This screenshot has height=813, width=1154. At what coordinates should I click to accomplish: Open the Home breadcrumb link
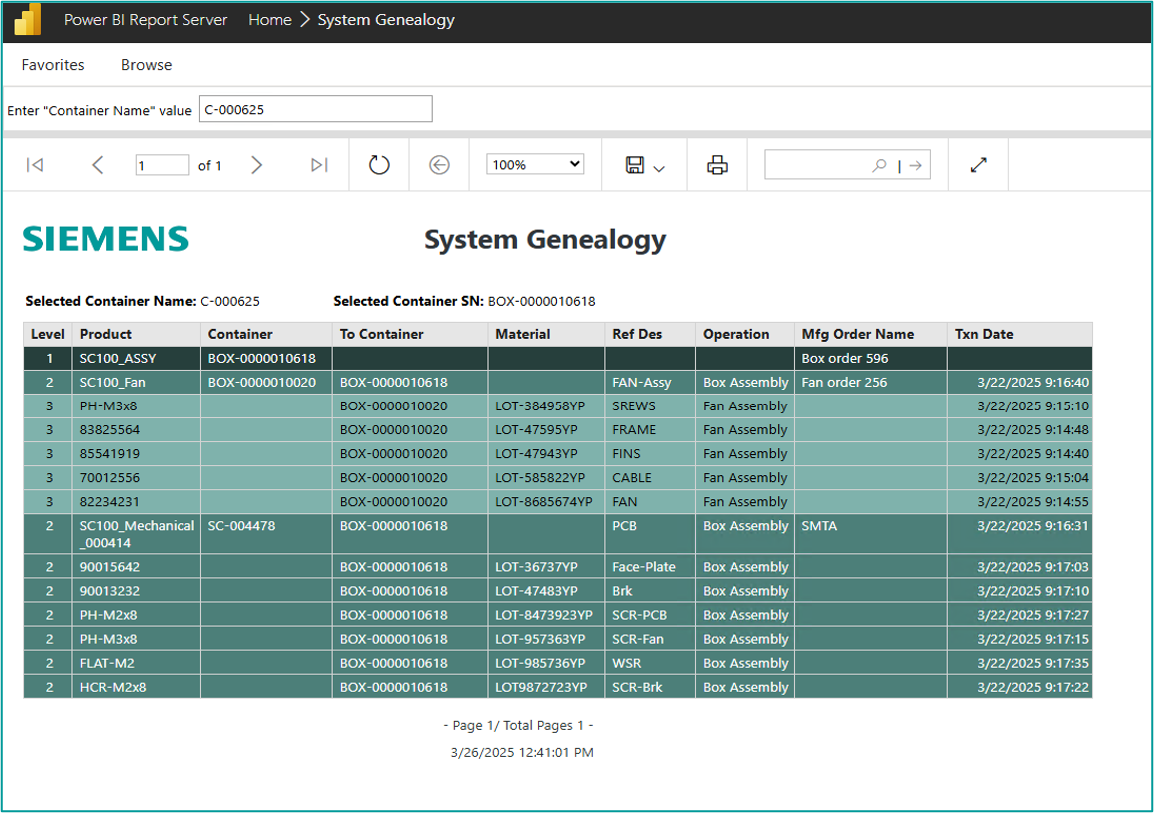[x=269, y=19]
